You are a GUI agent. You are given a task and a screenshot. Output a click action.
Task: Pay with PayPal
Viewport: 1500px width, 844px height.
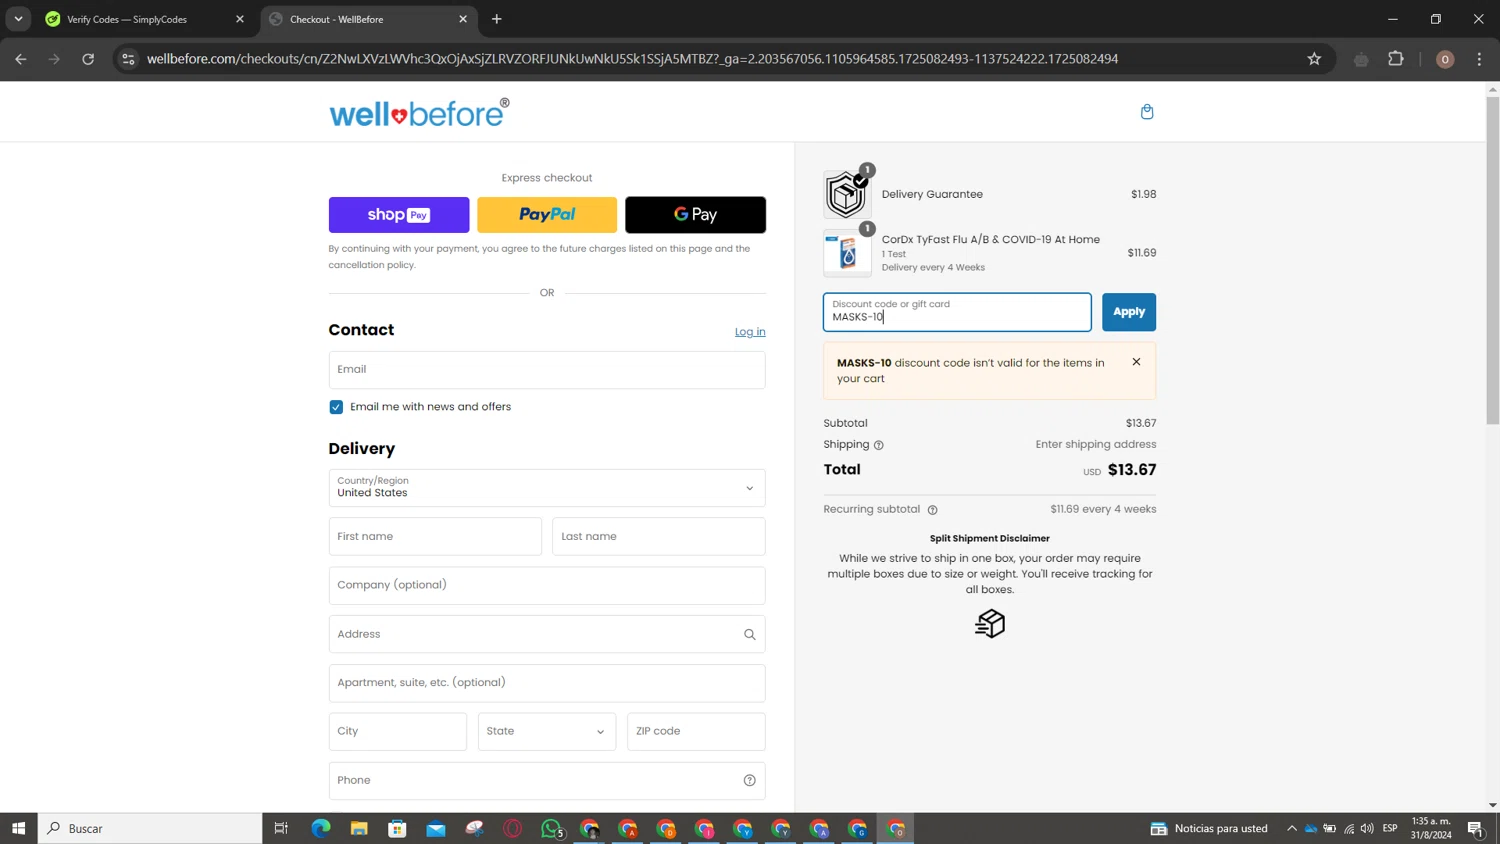(547, 215)
